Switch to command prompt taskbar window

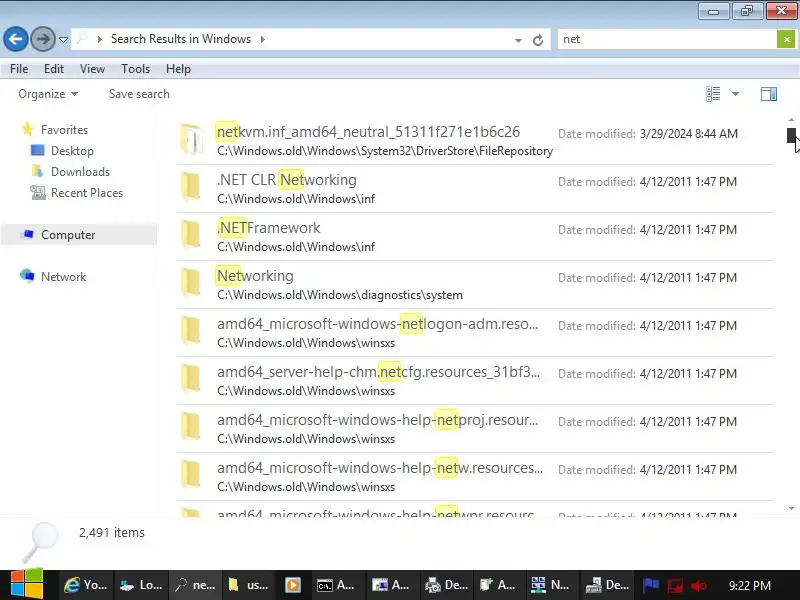[335, 585]
